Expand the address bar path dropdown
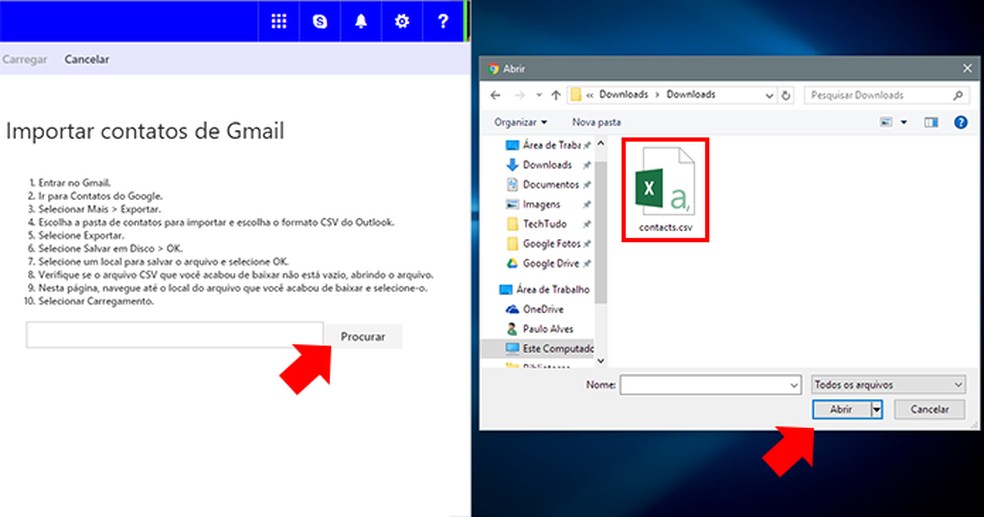The height and width of the screenshot is (517, 984). (769, 95)
